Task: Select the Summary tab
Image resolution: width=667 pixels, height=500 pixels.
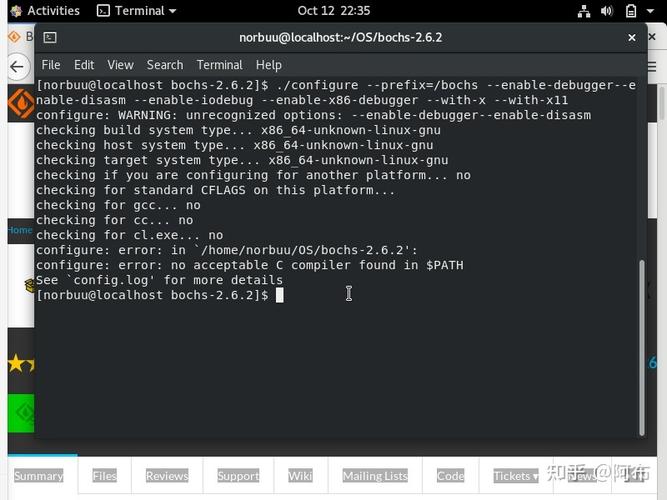Action: pos(39,475)
